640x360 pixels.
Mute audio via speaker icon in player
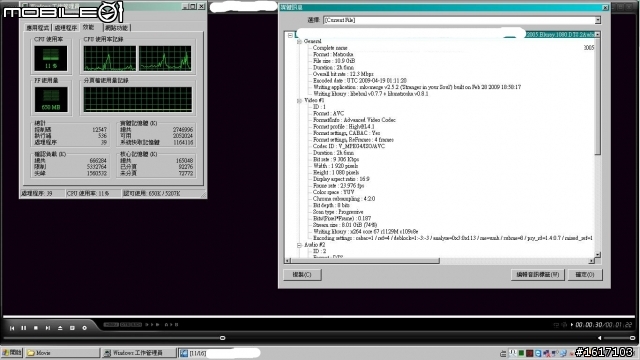(x=599, y=338)
